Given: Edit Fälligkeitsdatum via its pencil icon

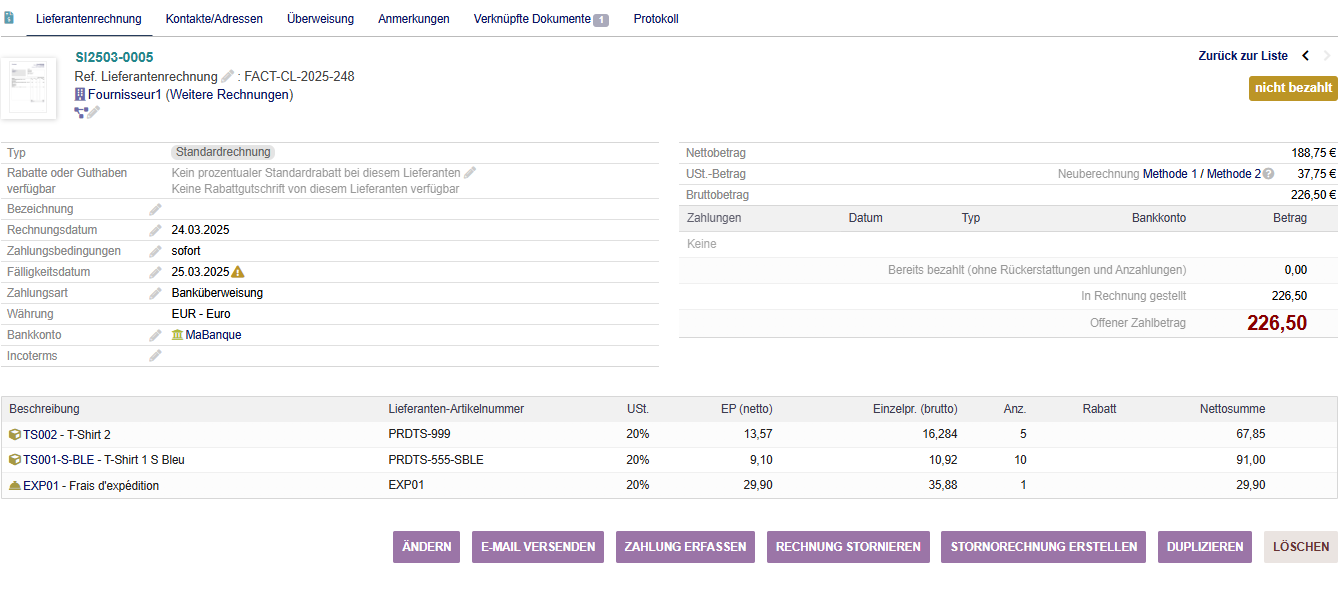Looking at the screenshot, I should click(x=155, y=272).
